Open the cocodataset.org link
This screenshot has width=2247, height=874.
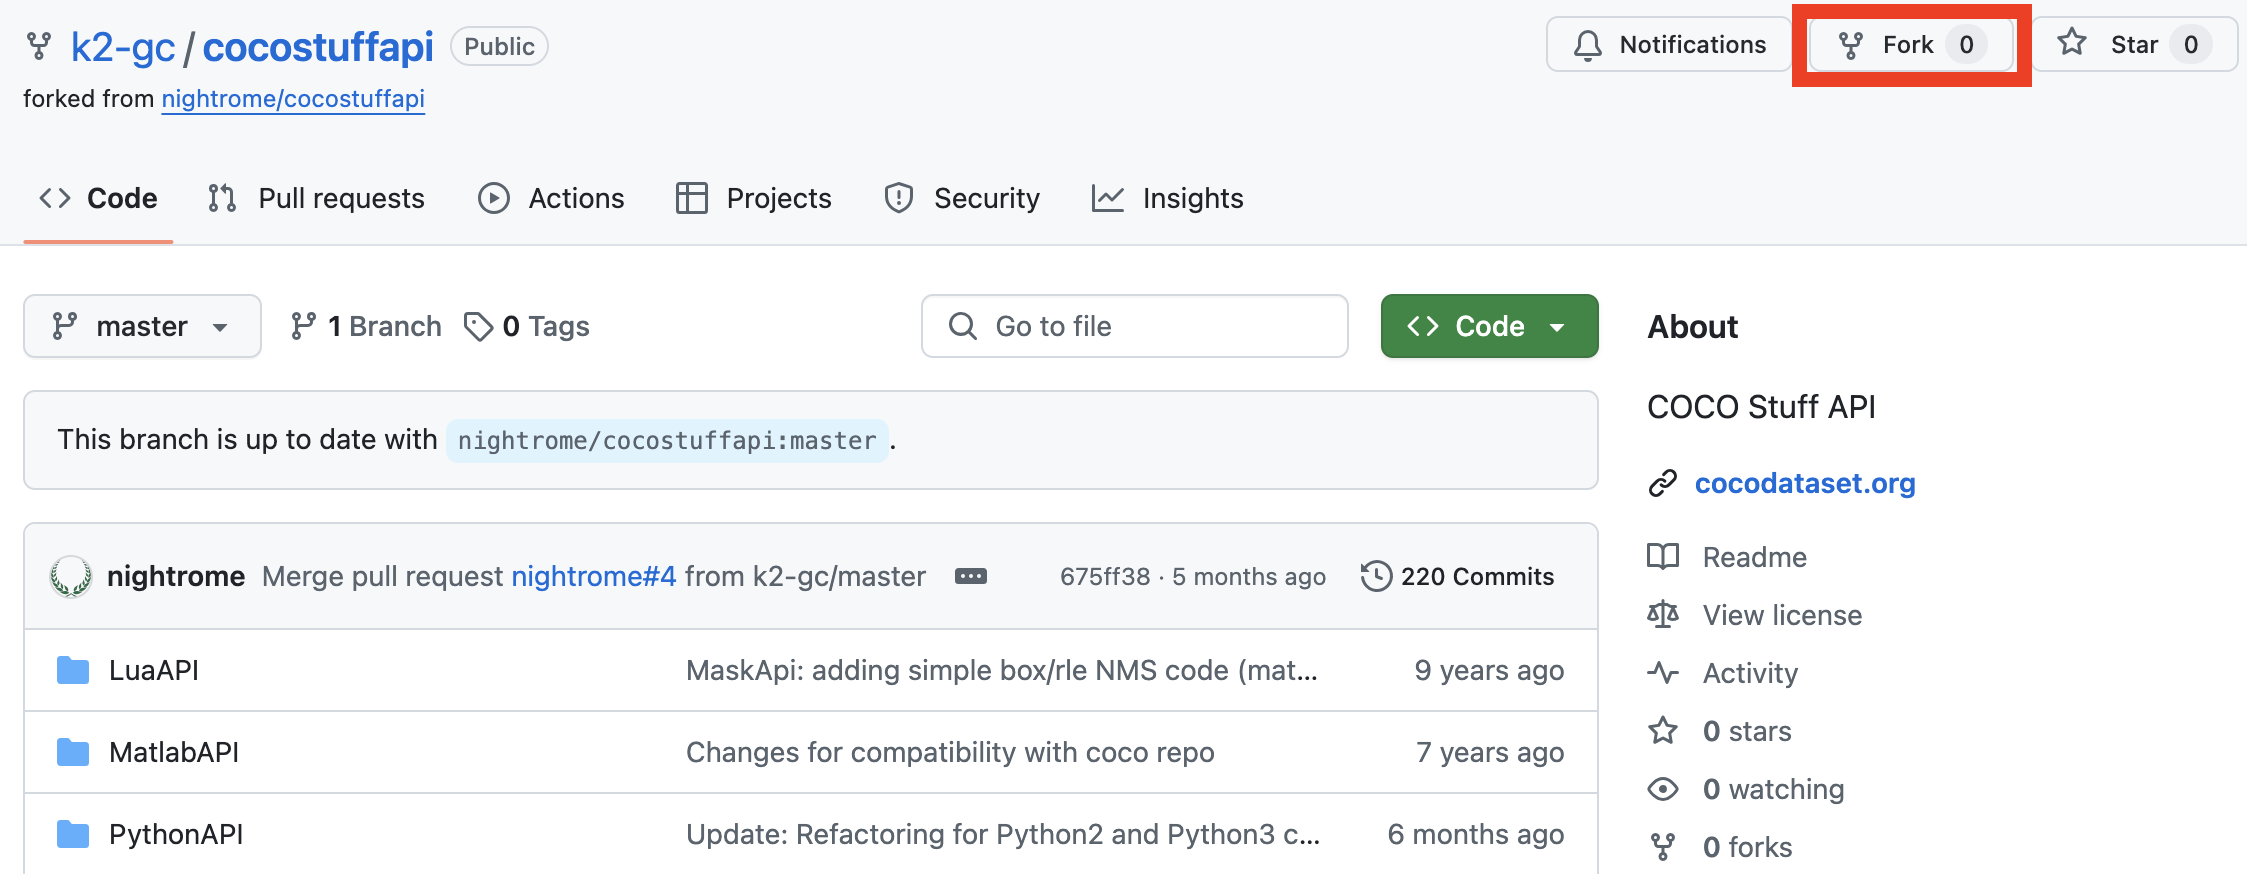(1805, 483)
